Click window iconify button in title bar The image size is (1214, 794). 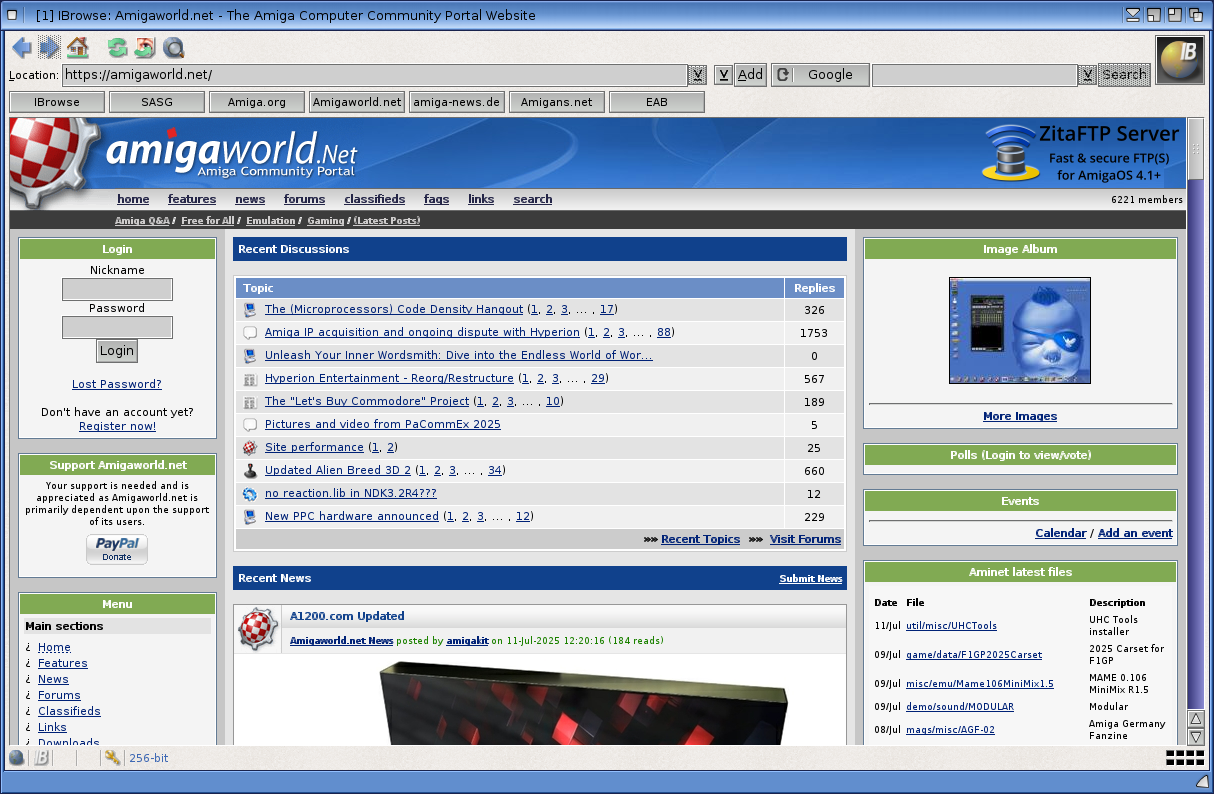[1133, 15]
